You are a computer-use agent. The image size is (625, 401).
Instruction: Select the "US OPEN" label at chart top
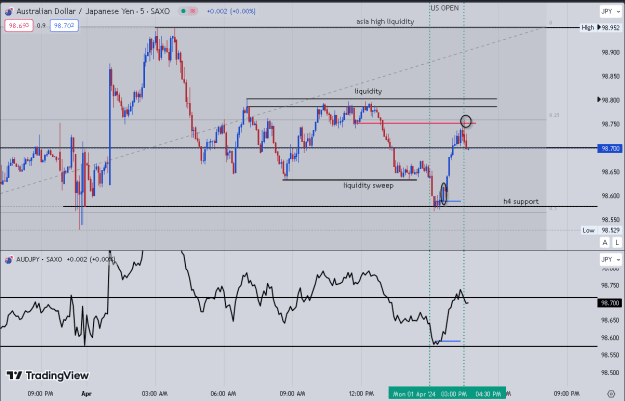444,8
